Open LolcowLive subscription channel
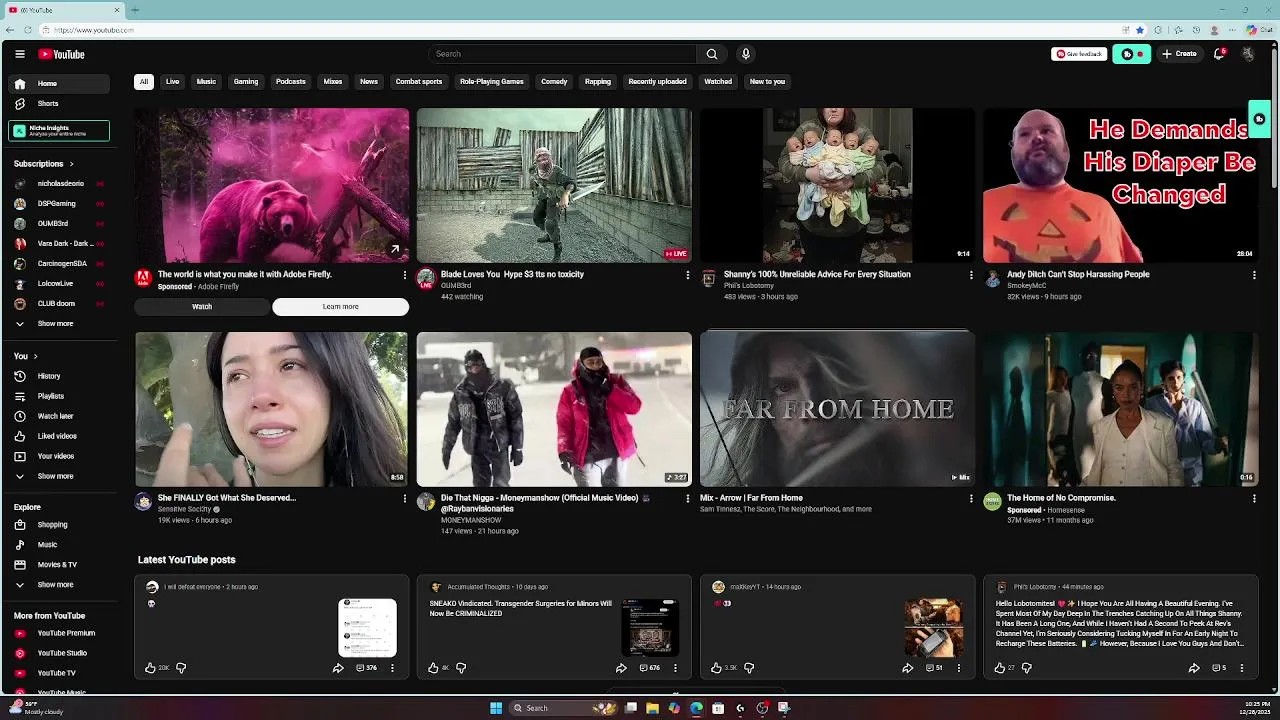The height and width of the screenshot is (720, 1280). point(60,283)
